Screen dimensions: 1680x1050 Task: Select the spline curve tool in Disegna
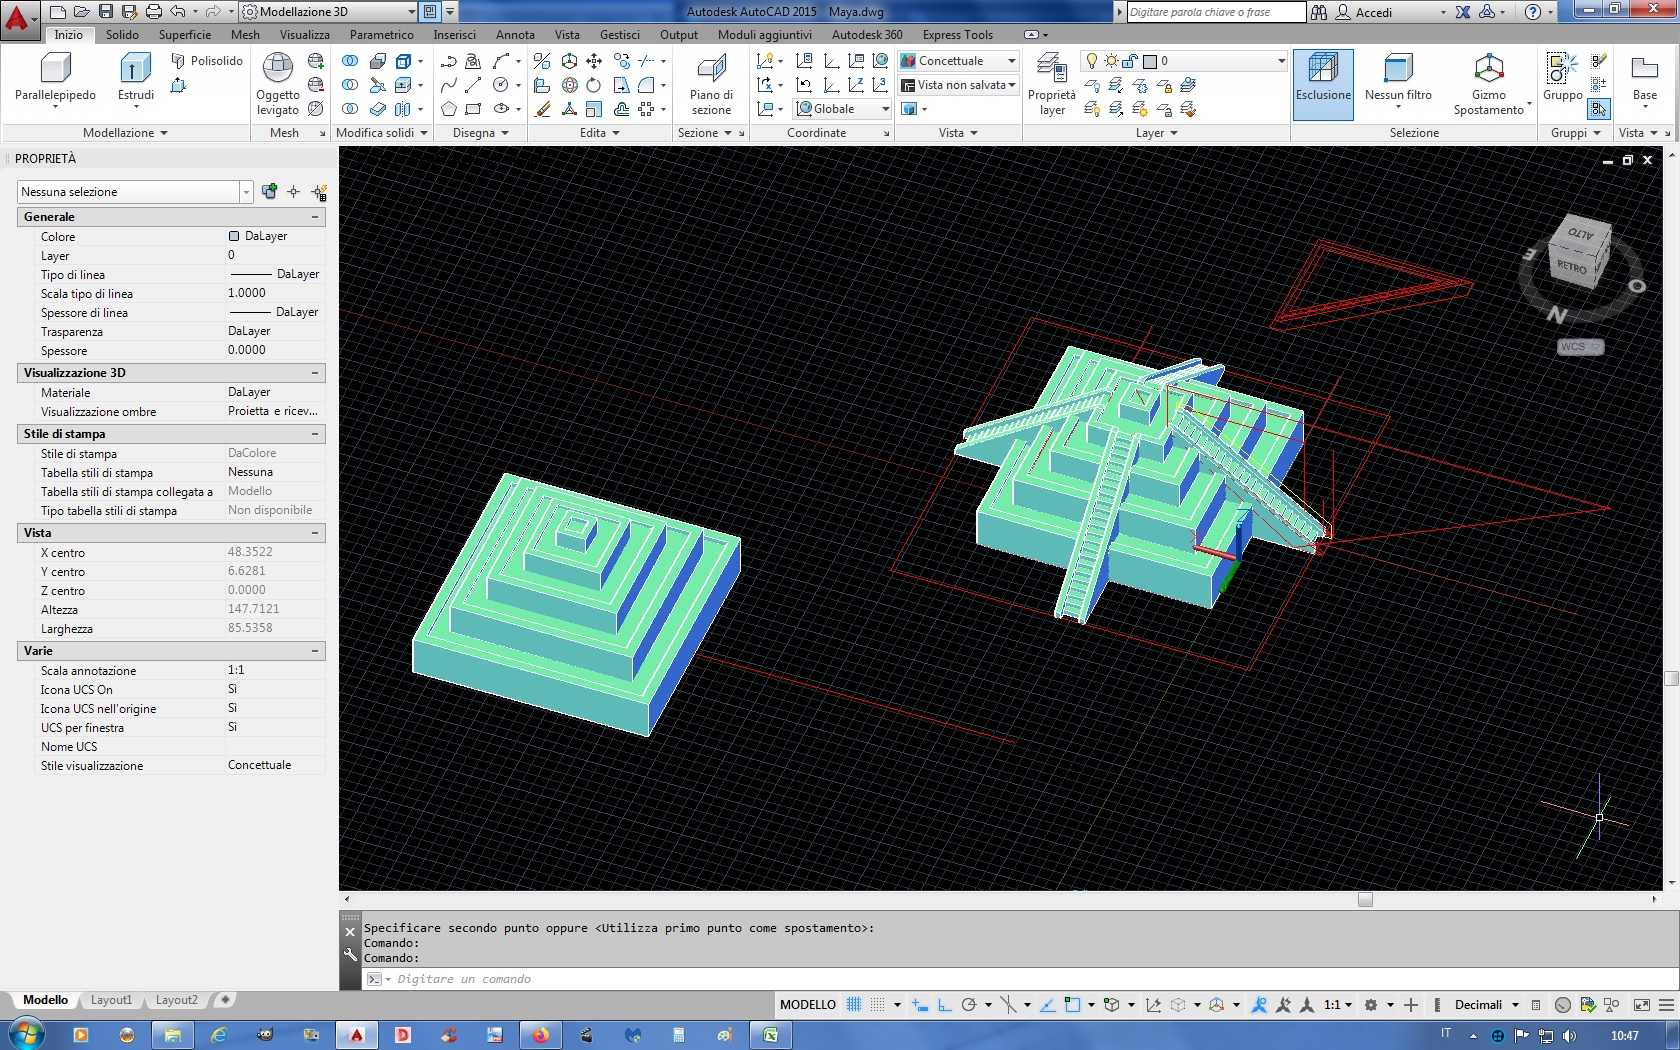pyautogui.click(x=449, y=85)
